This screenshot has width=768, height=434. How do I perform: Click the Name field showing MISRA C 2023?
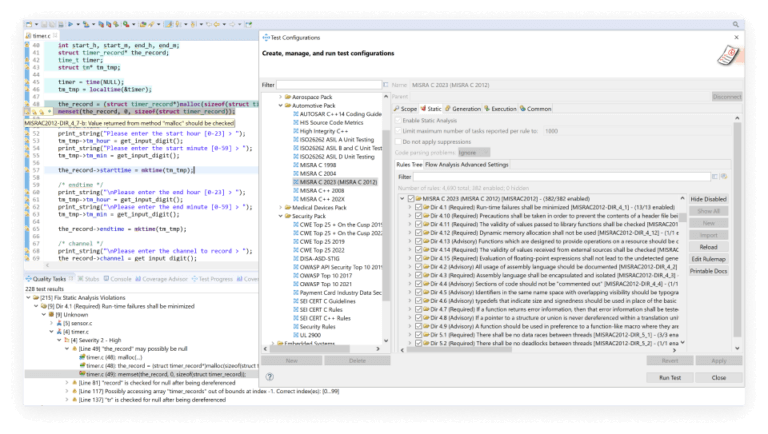(576, 85)
